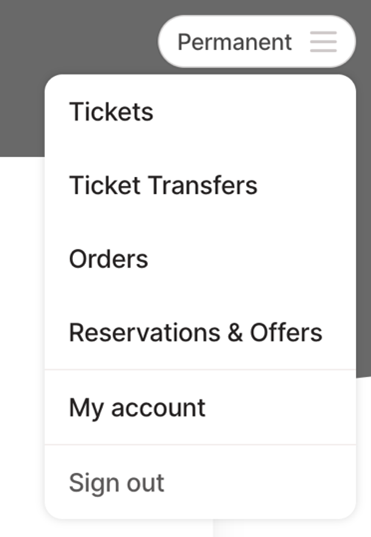The width and height of the screenshot is (371, 537).
Task: Toggle the three-line menu icon
Action: pos(323,41)
